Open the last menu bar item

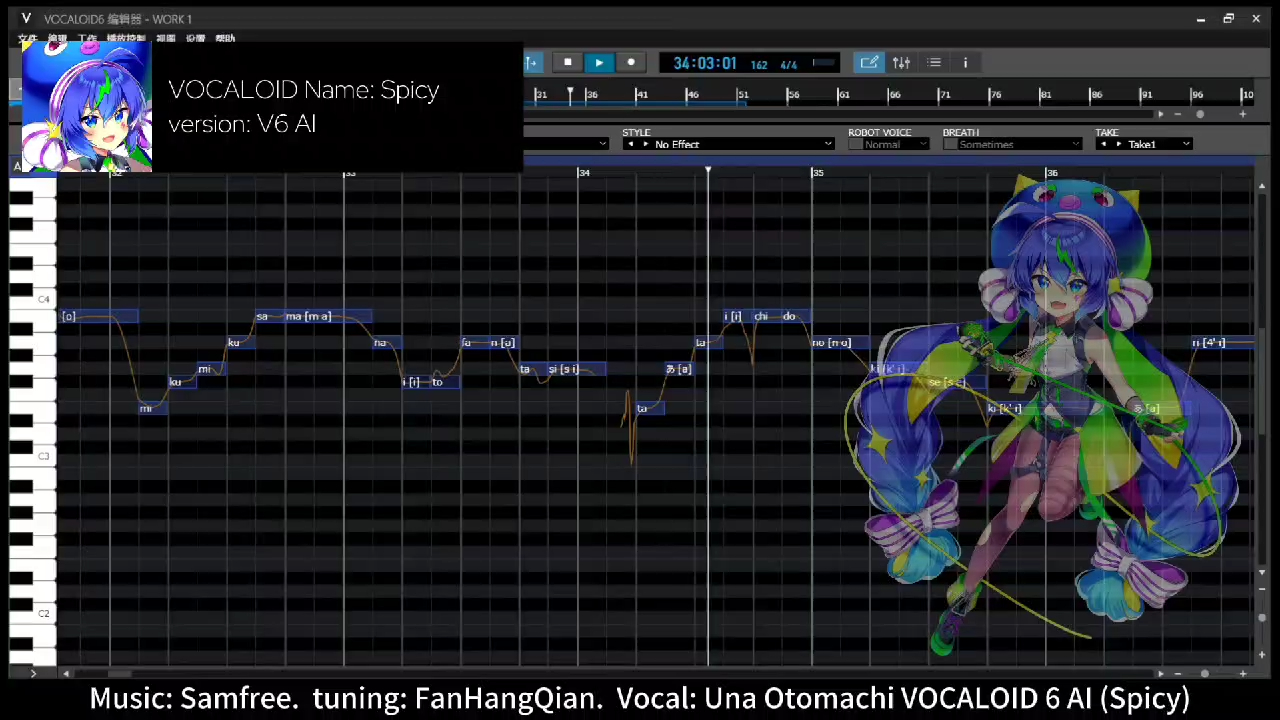(x=225, y=39)
